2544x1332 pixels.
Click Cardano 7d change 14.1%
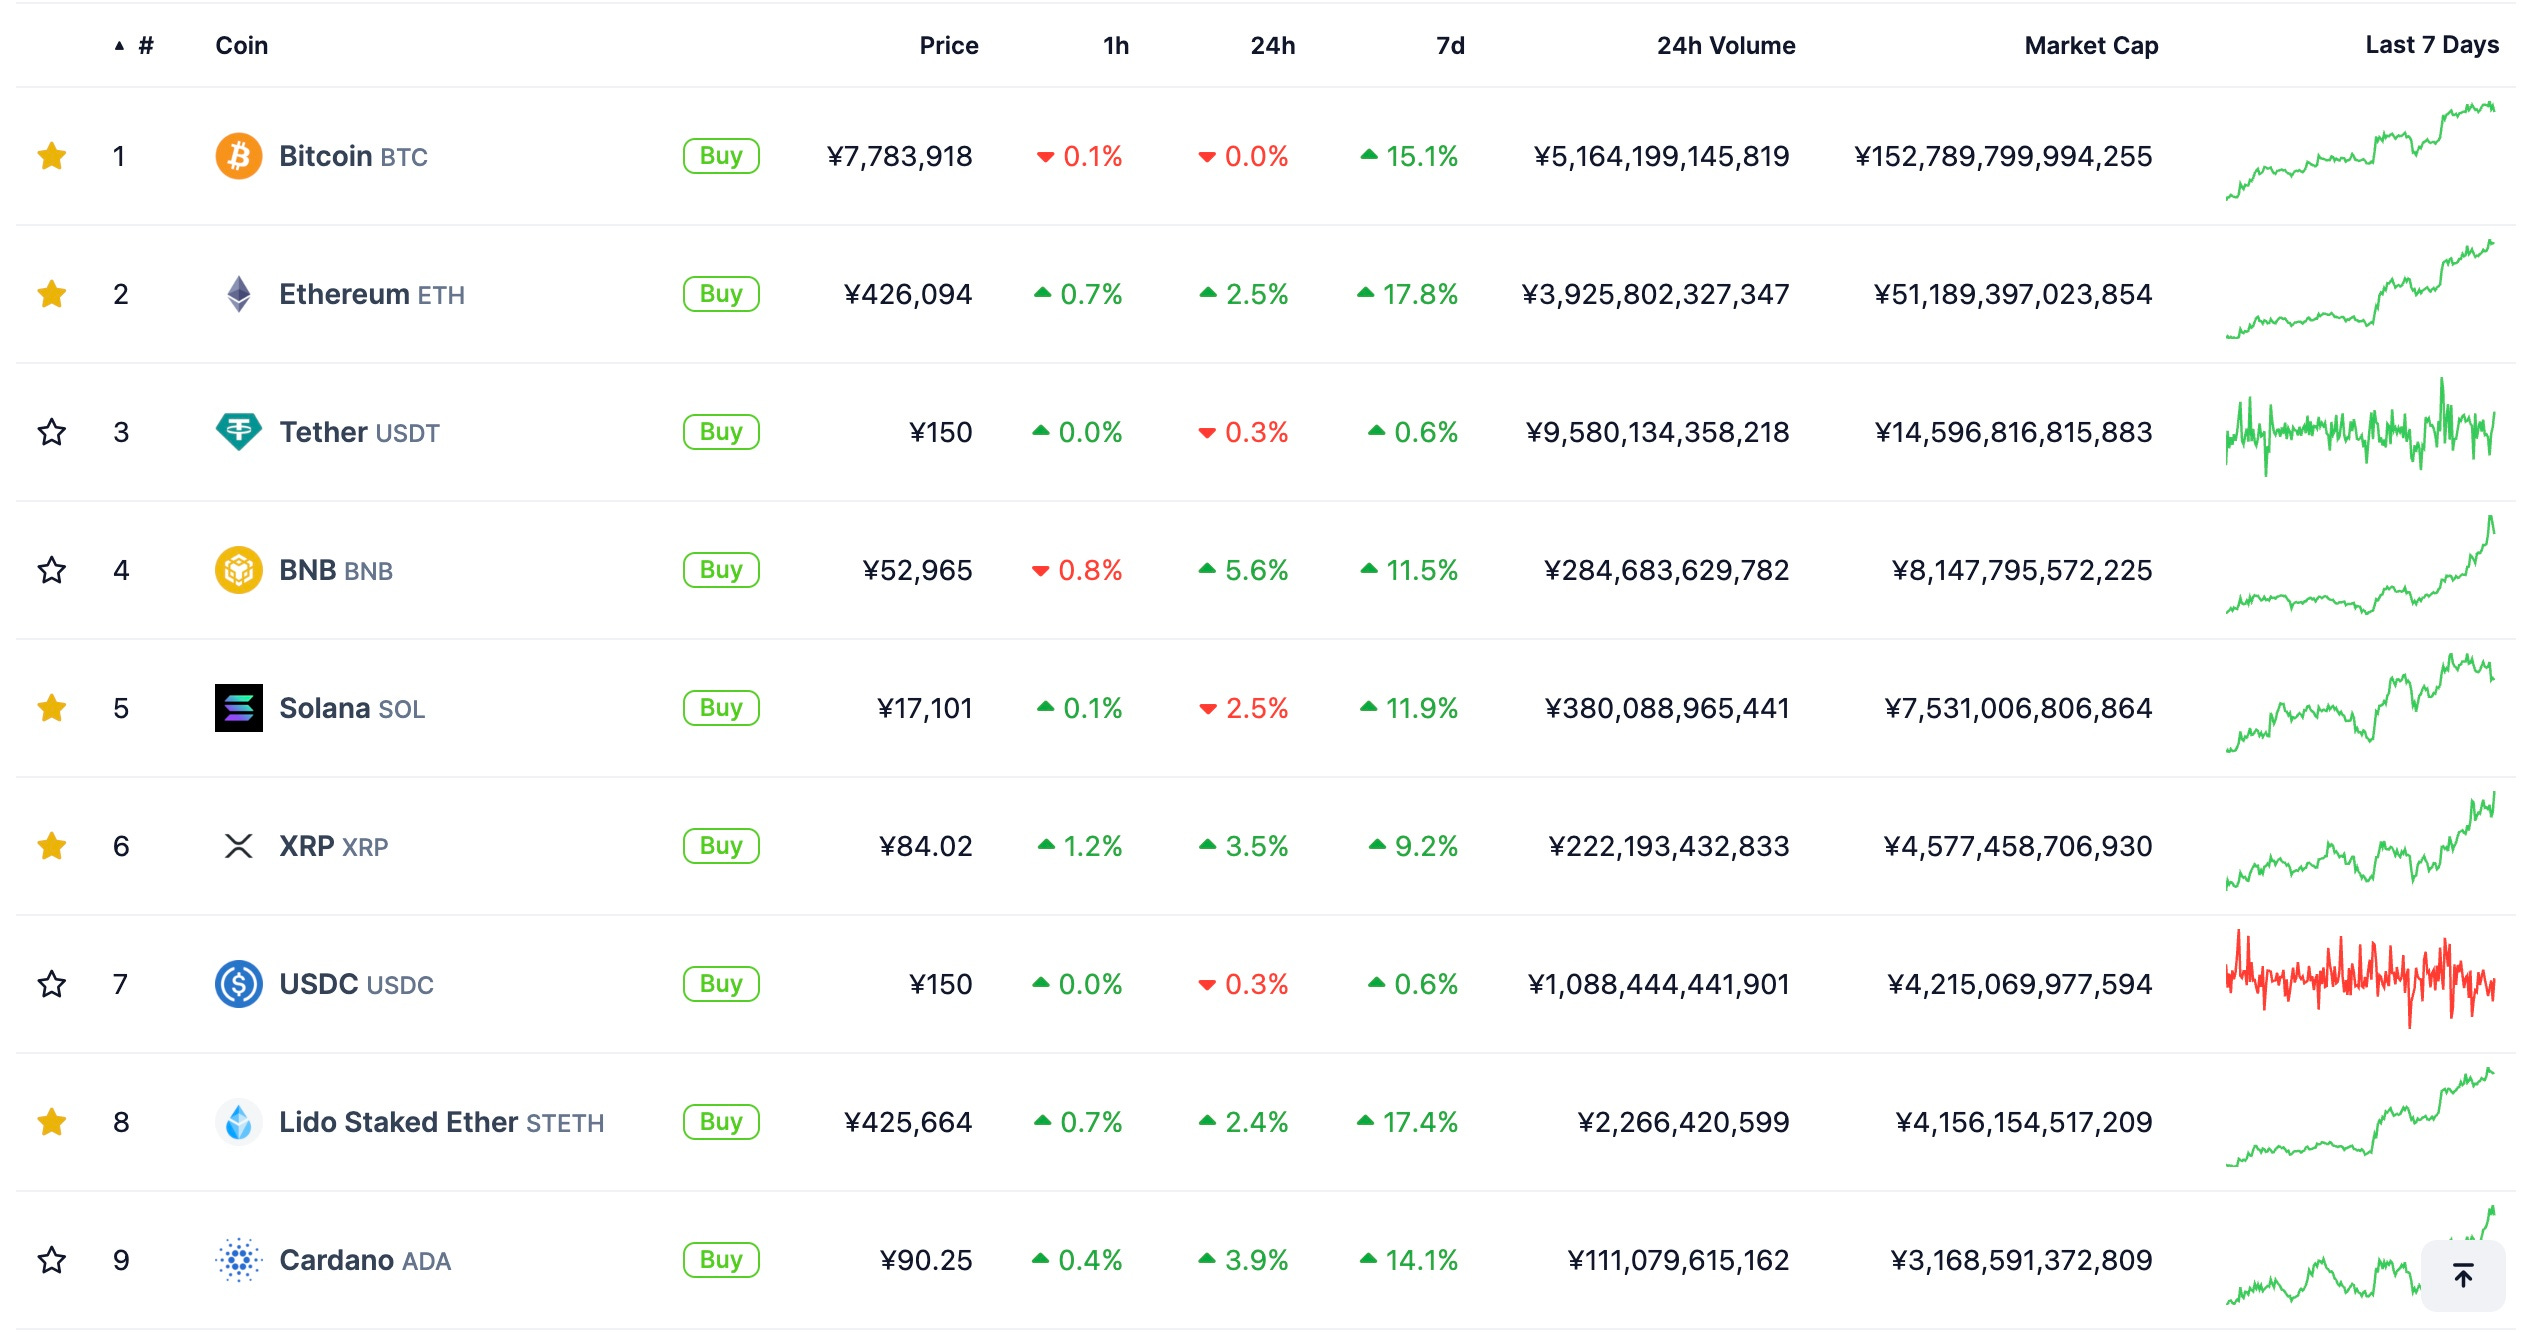(x=1409, y=1260)
